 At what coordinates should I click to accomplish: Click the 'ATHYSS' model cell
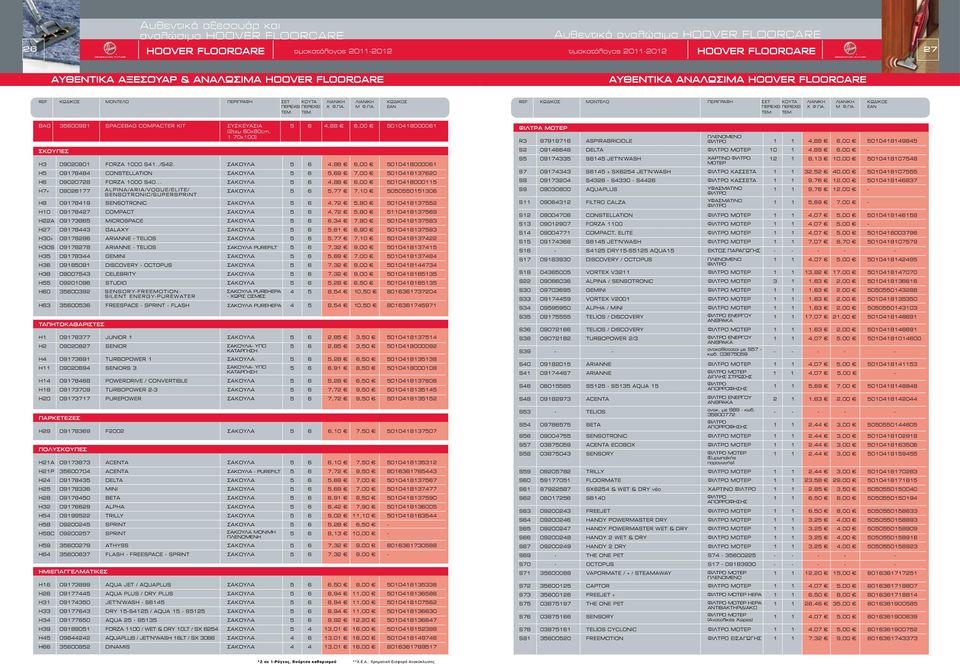click(x=116, y=545)
